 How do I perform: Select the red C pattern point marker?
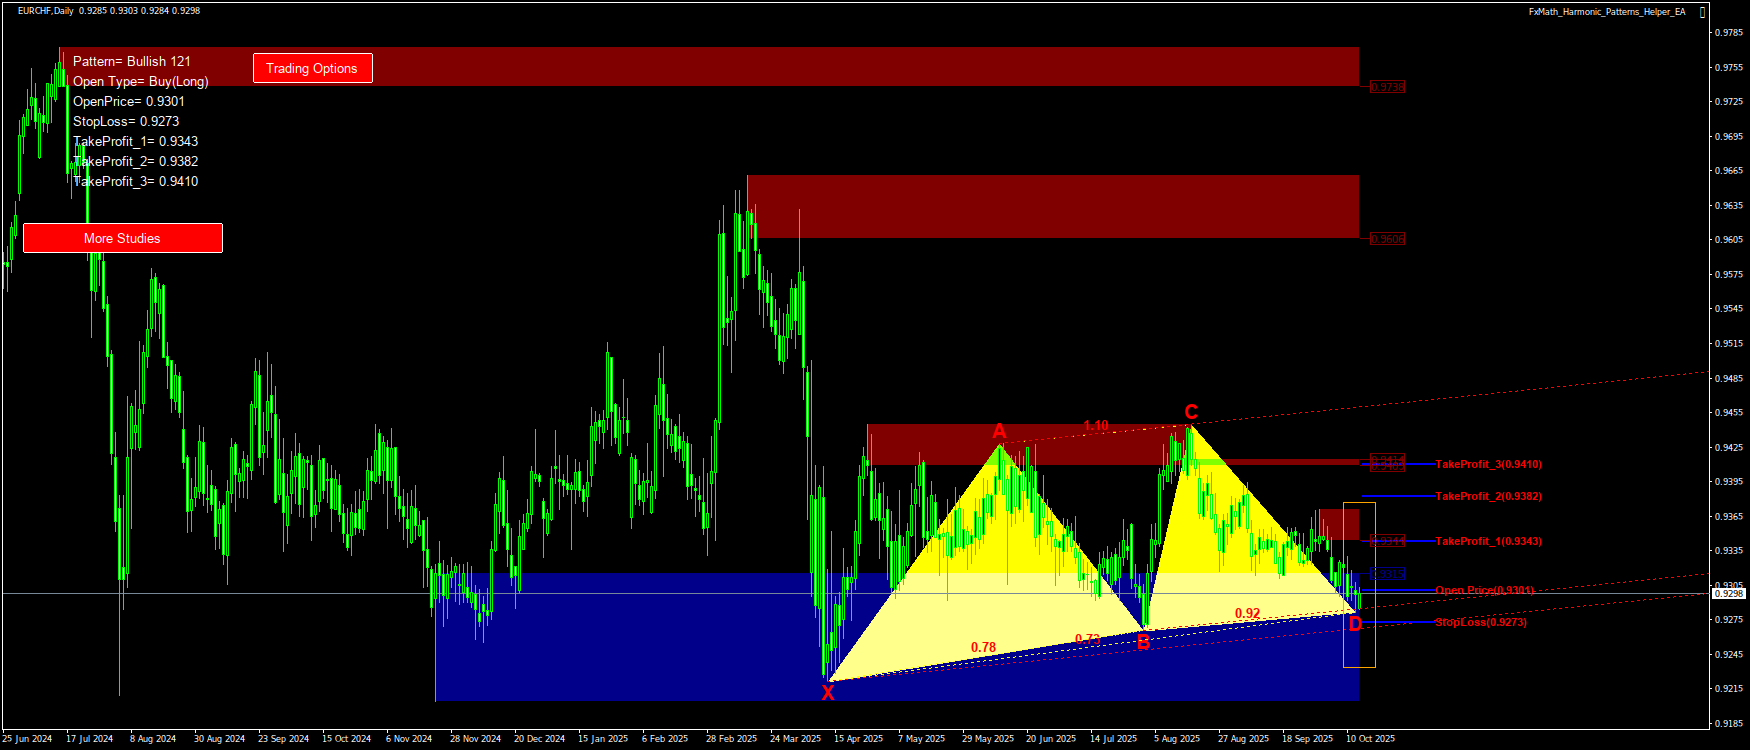tap(1191, 412)
